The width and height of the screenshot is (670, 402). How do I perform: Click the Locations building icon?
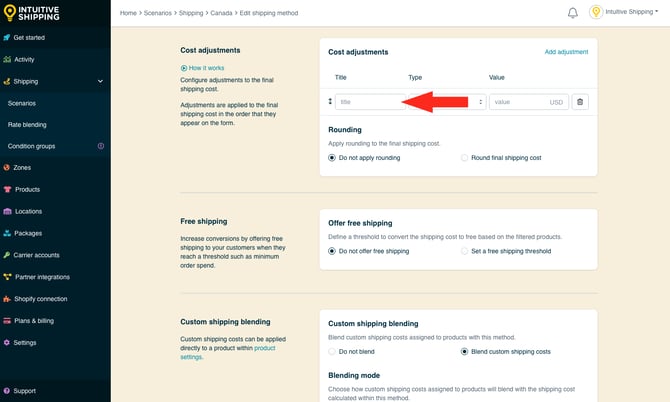pos(7,211)
